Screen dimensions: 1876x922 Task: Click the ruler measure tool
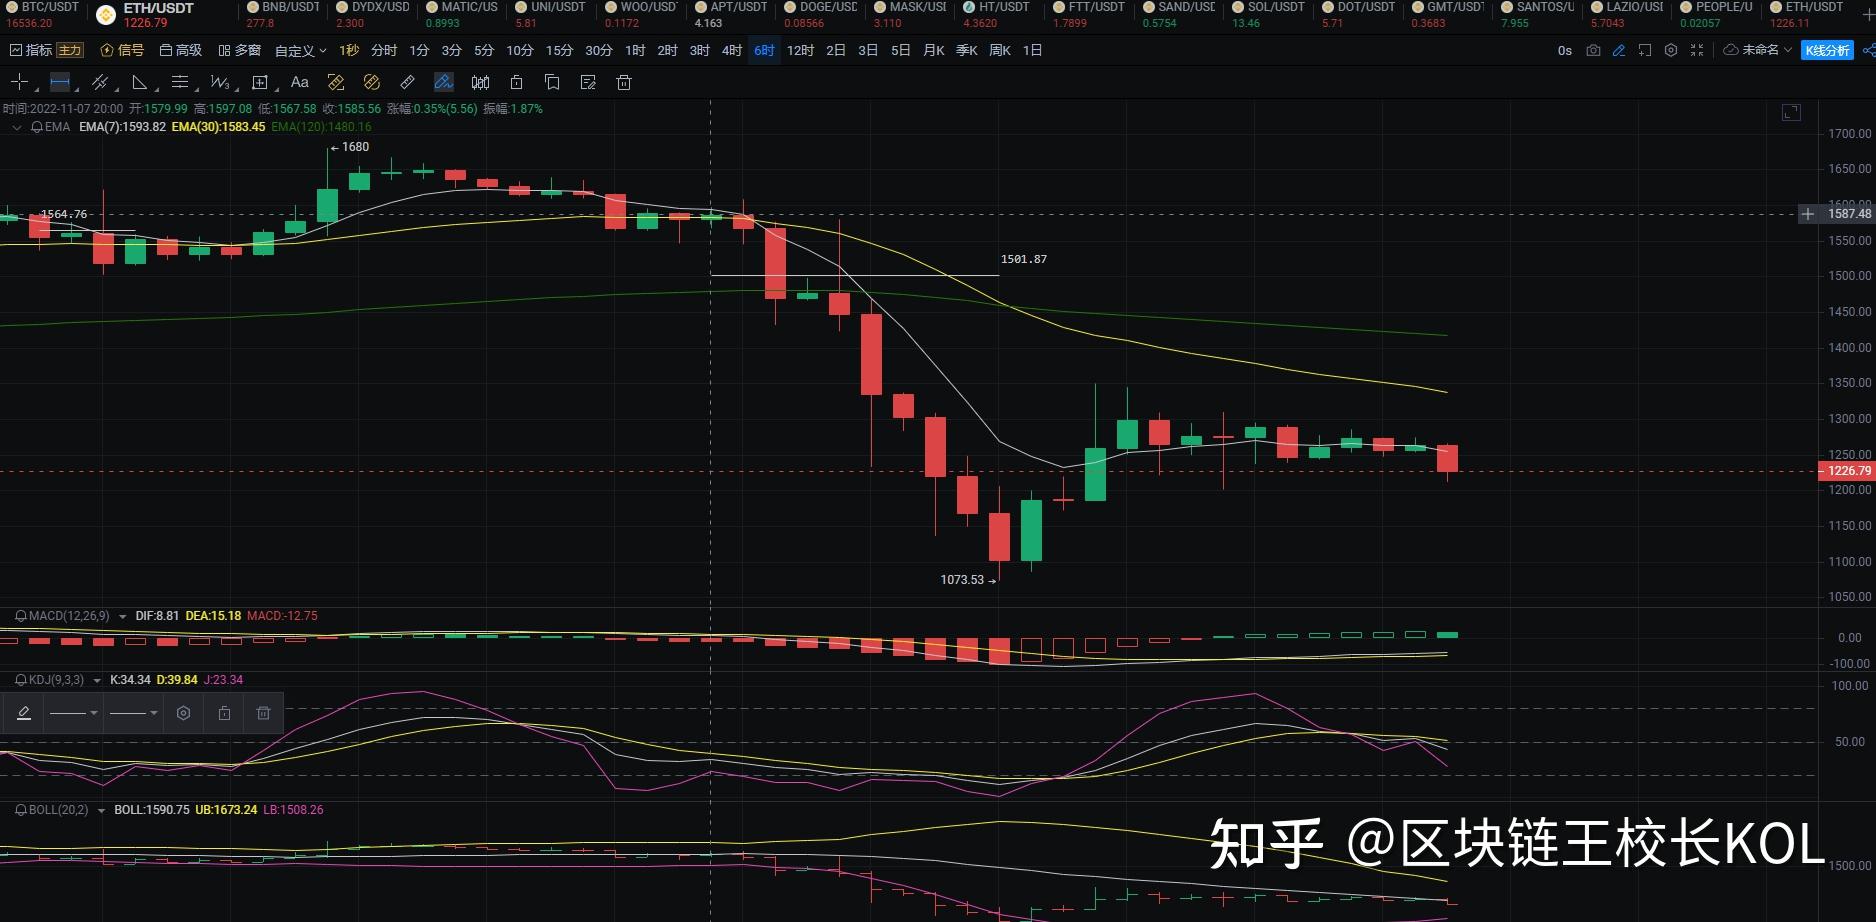(x=407, y=82)
